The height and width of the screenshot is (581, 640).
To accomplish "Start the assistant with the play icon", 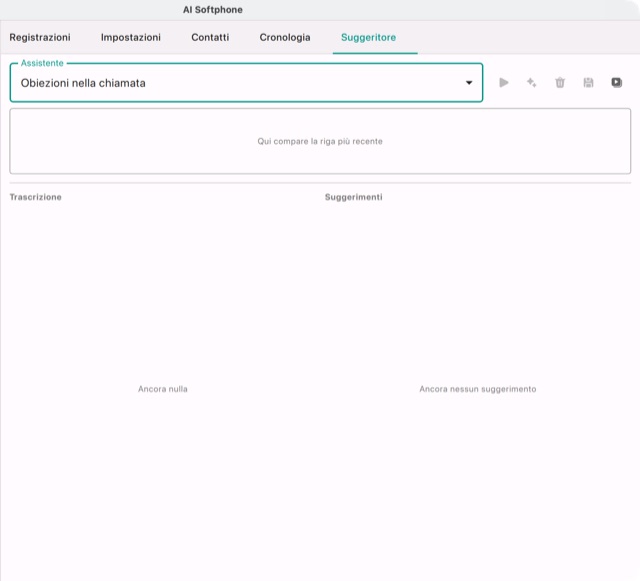I will tap(504, 83).
